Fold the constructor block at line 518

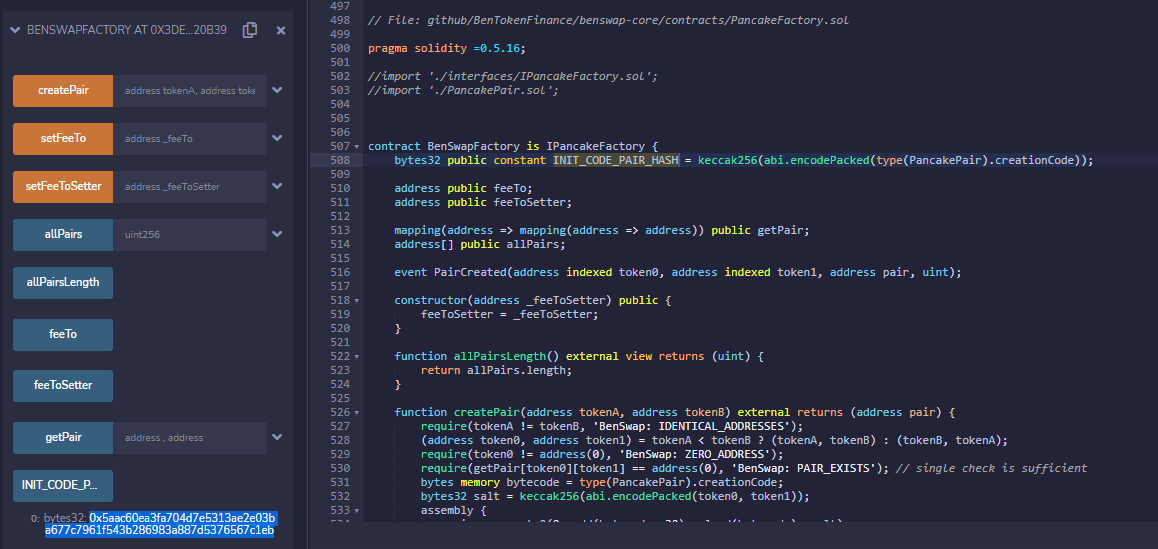357,301
